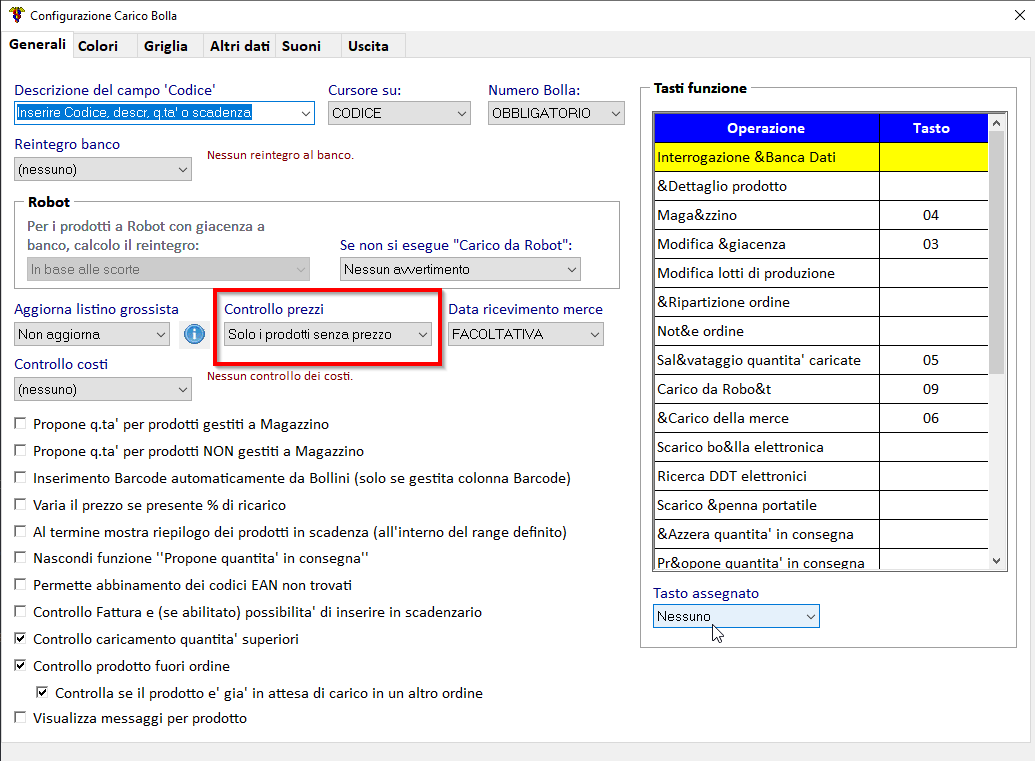Select the &Carico della merce row
The height and width of the screenshot is (761, 1035).
tap(821, 418)
